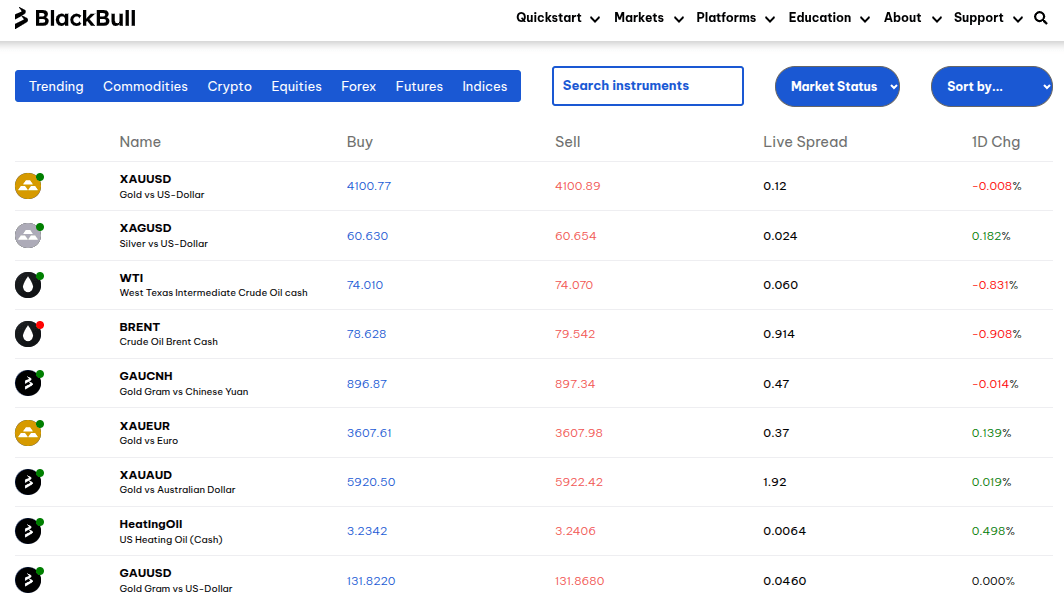
Task: Click GAUCNH buy price 896.87
Action: [367, 384]
